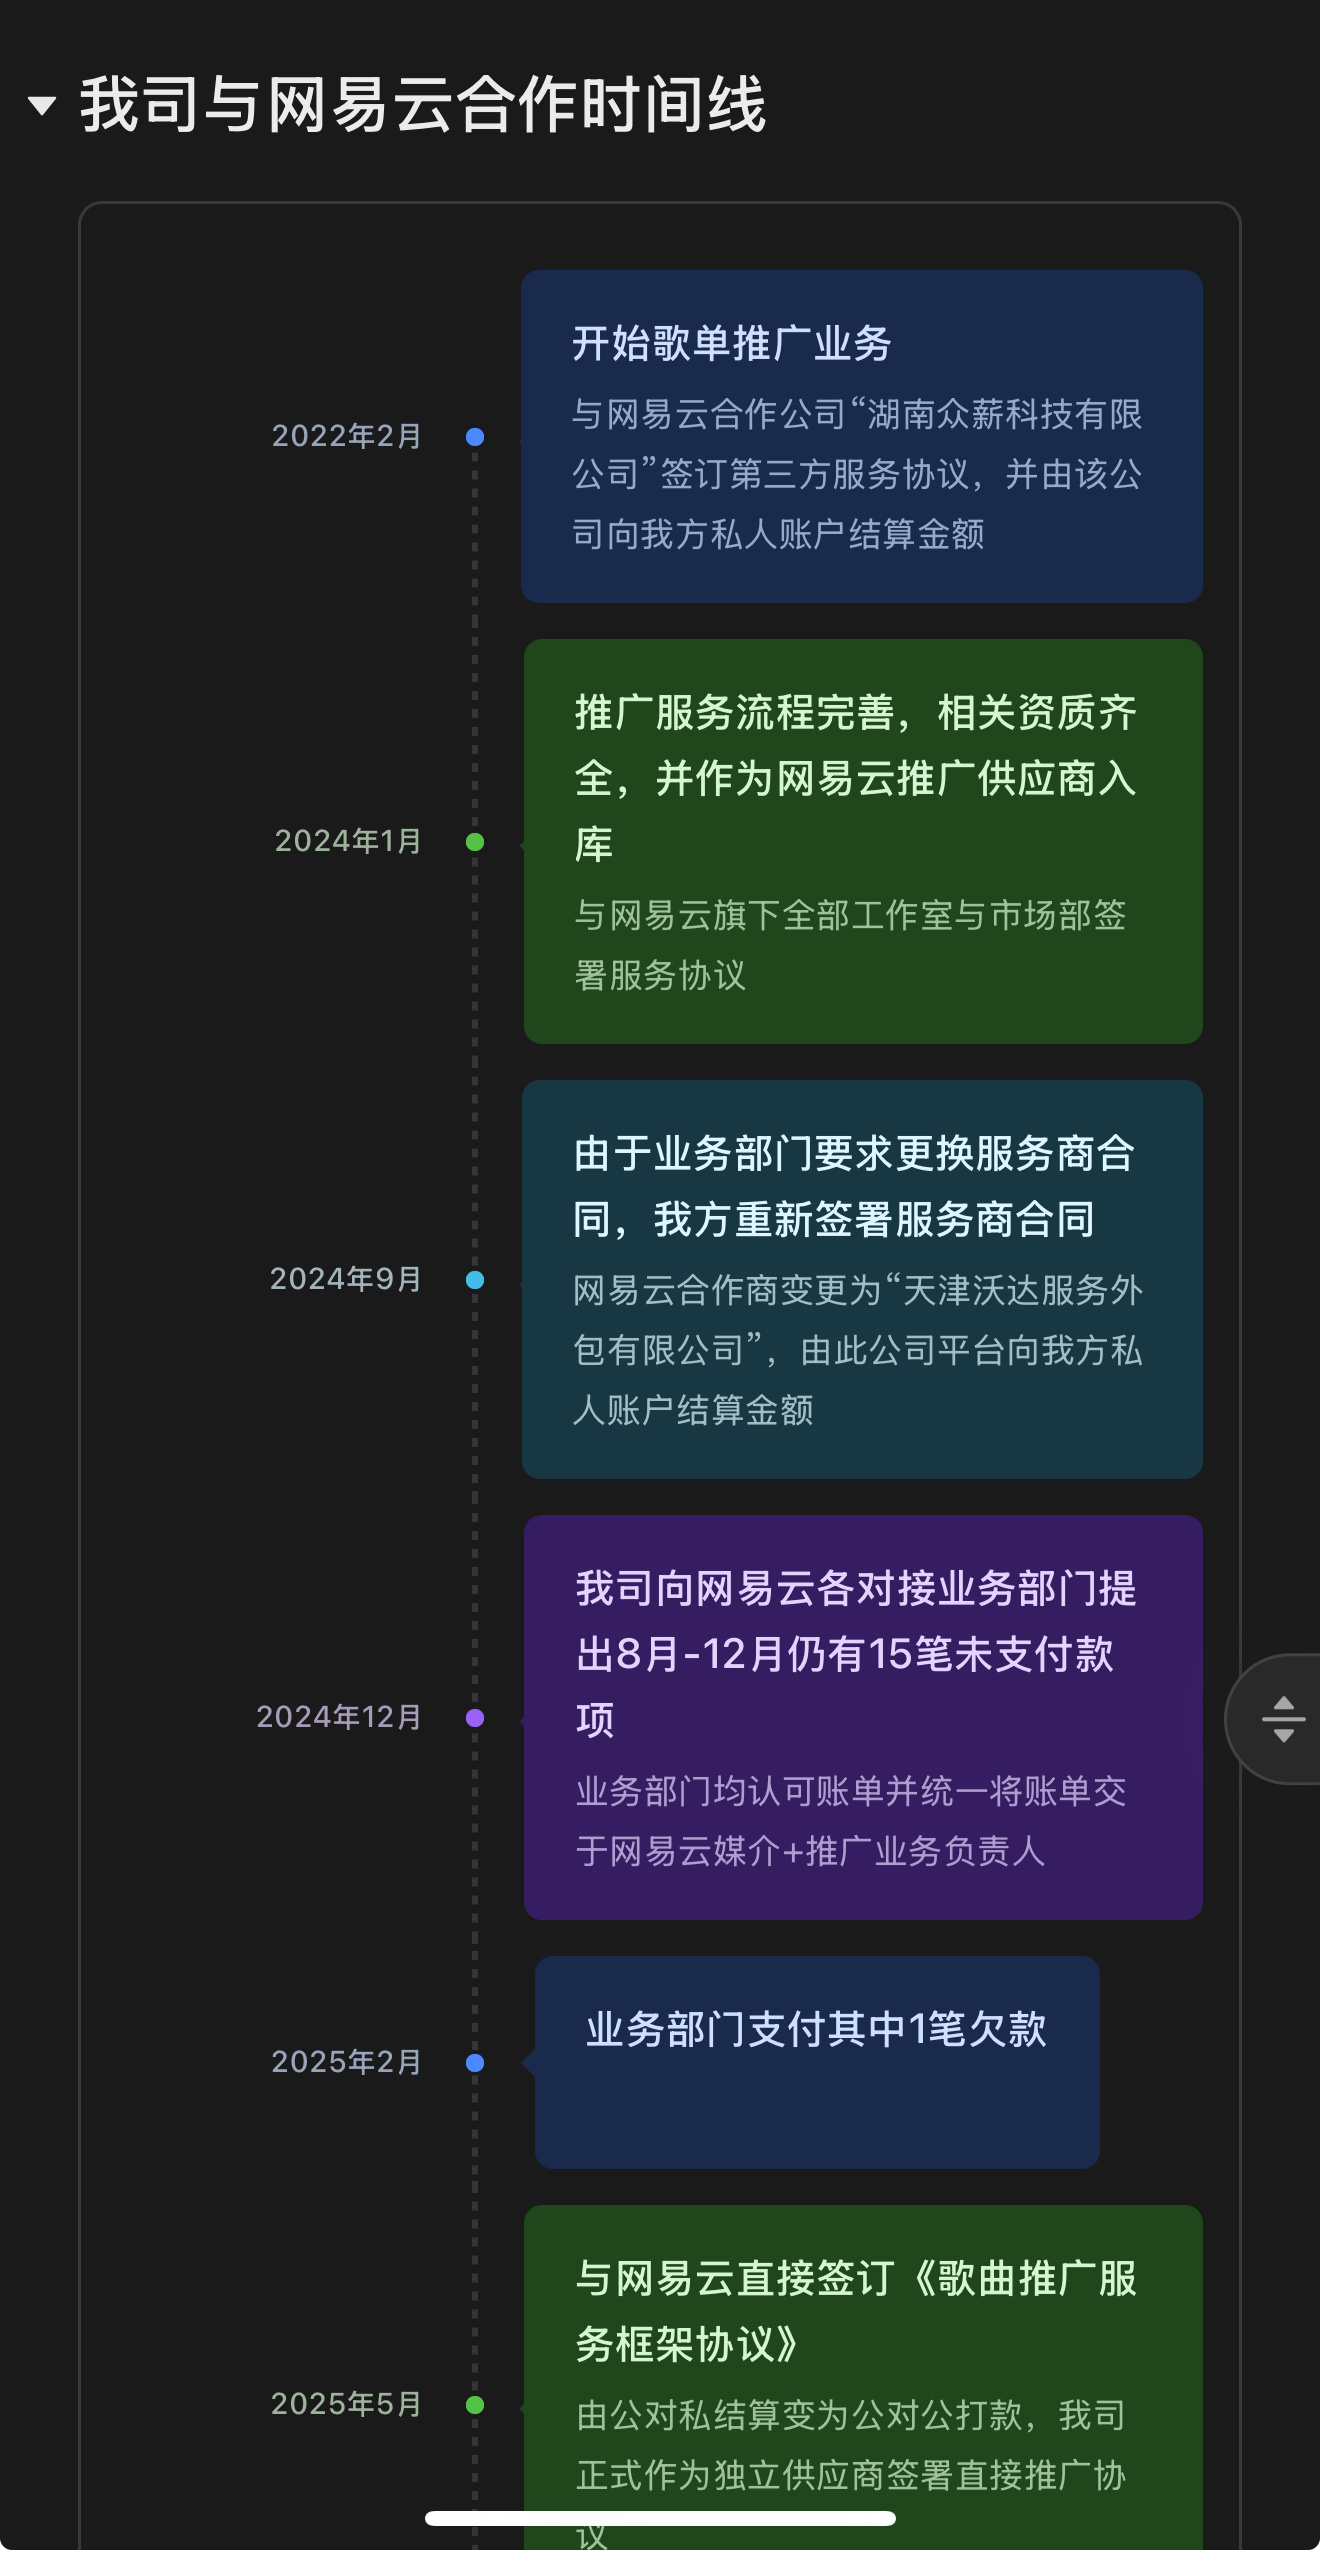Click the 2024年9月 date label
Viewport: 1320px width, 2550px height.
346,1279
